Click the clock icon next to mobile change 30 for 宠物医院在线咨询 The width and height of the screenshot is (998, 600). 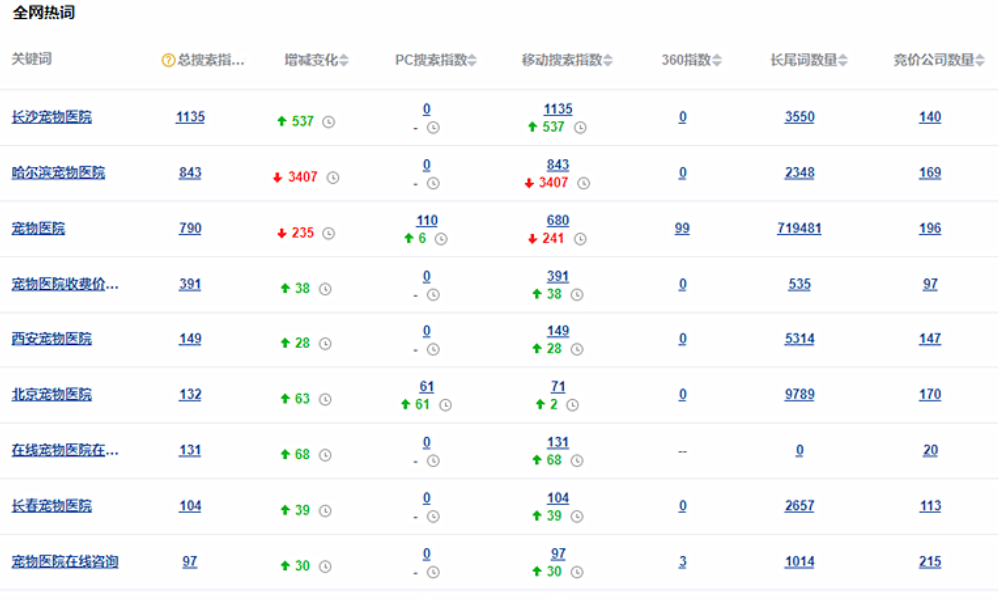(577, 572)
